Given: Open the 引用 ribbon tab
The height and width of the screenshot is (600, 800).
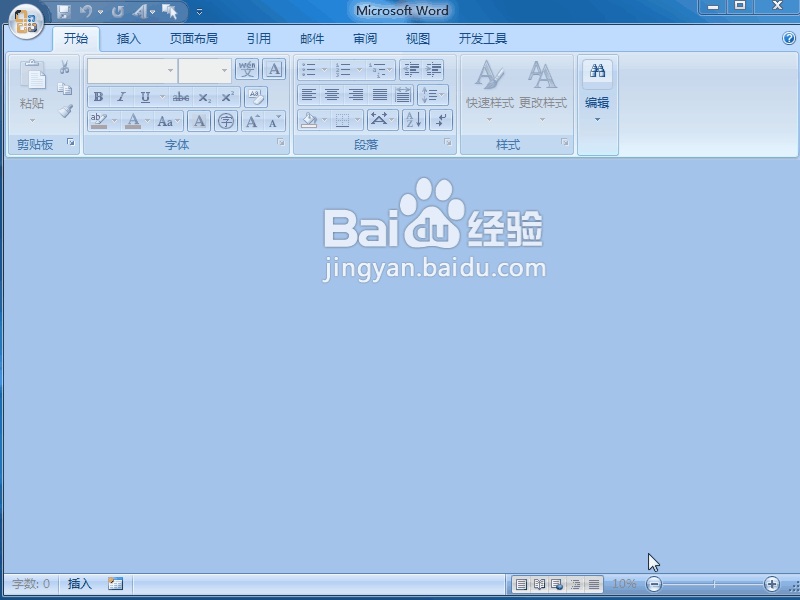Looking at the screenshot, I should click(x=259, y=38).
